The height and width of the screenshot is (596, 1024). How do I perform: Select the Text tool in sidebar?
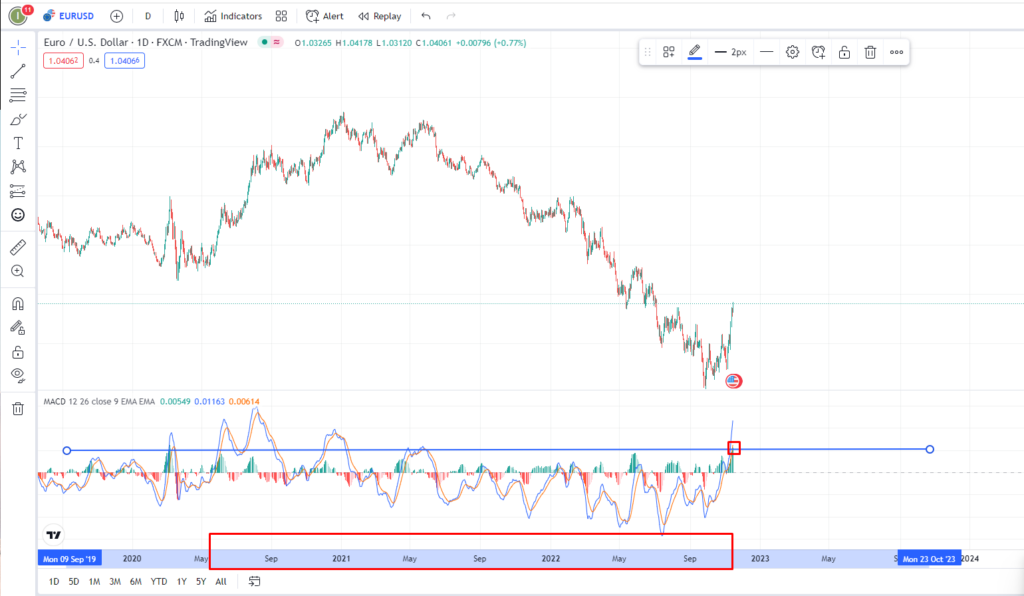click(18, 143)
